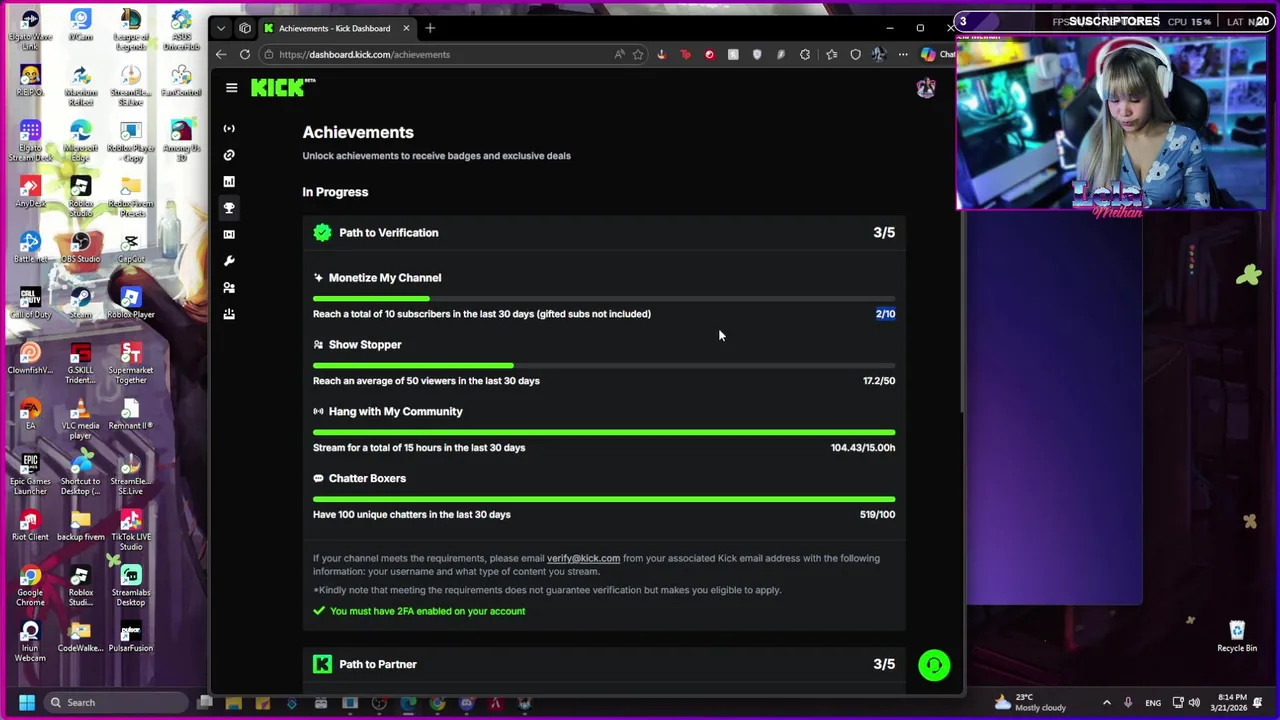Open AnyDesk desktop shortcut

pos(30,192)
